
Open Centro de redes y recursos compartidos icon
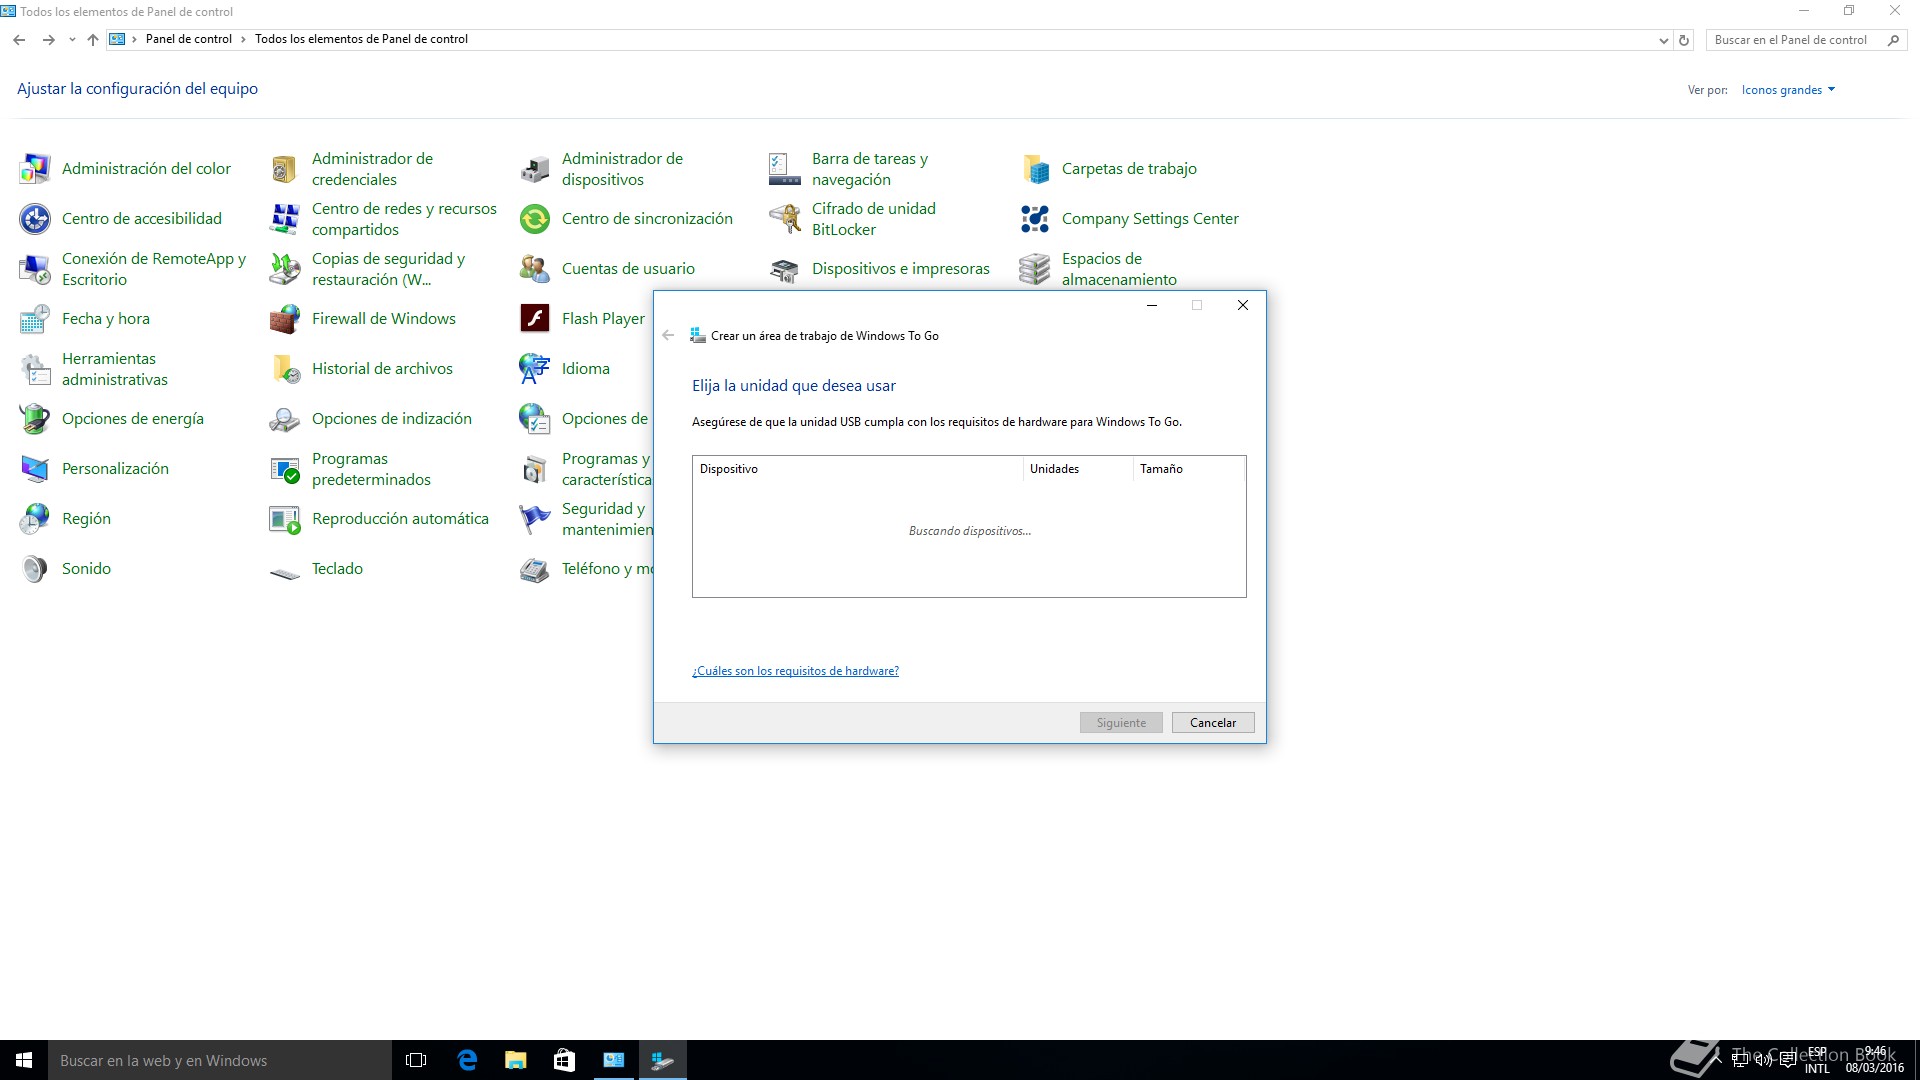pyautogui.click(x=285, y=219)
